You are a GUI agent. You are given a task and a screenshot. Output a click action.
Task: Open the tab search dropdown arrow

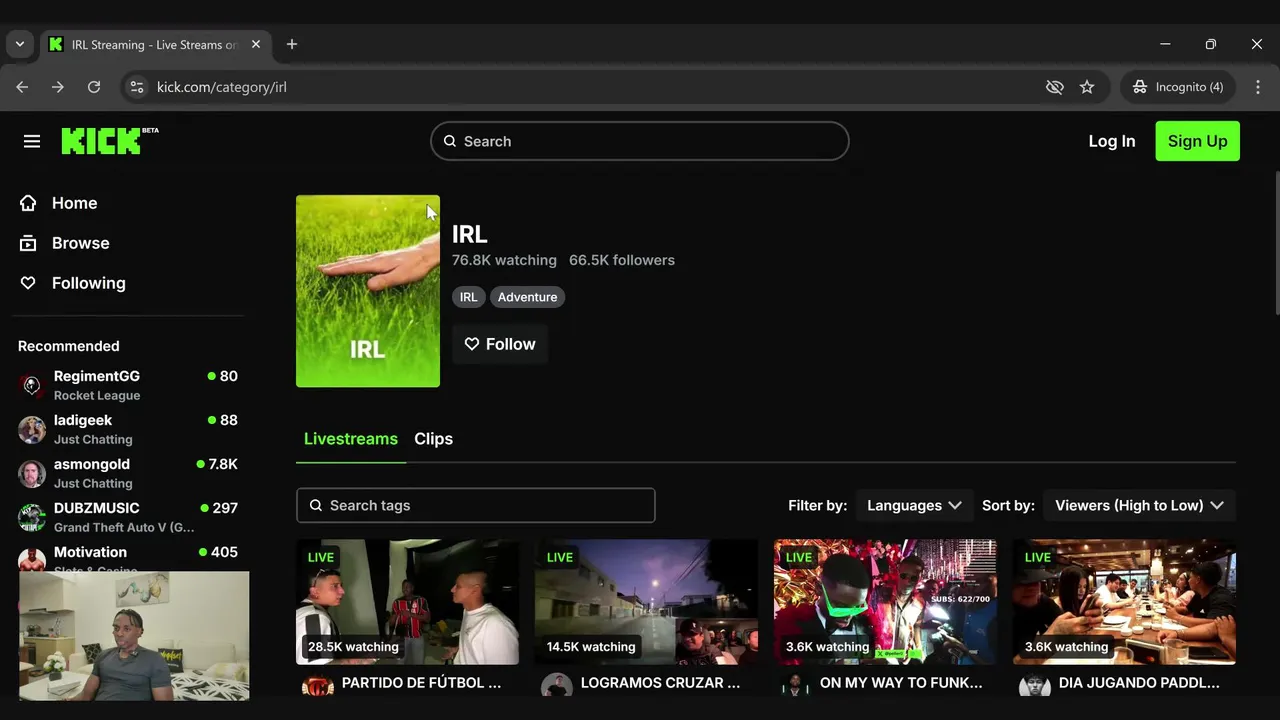click(x=20, y=44)
